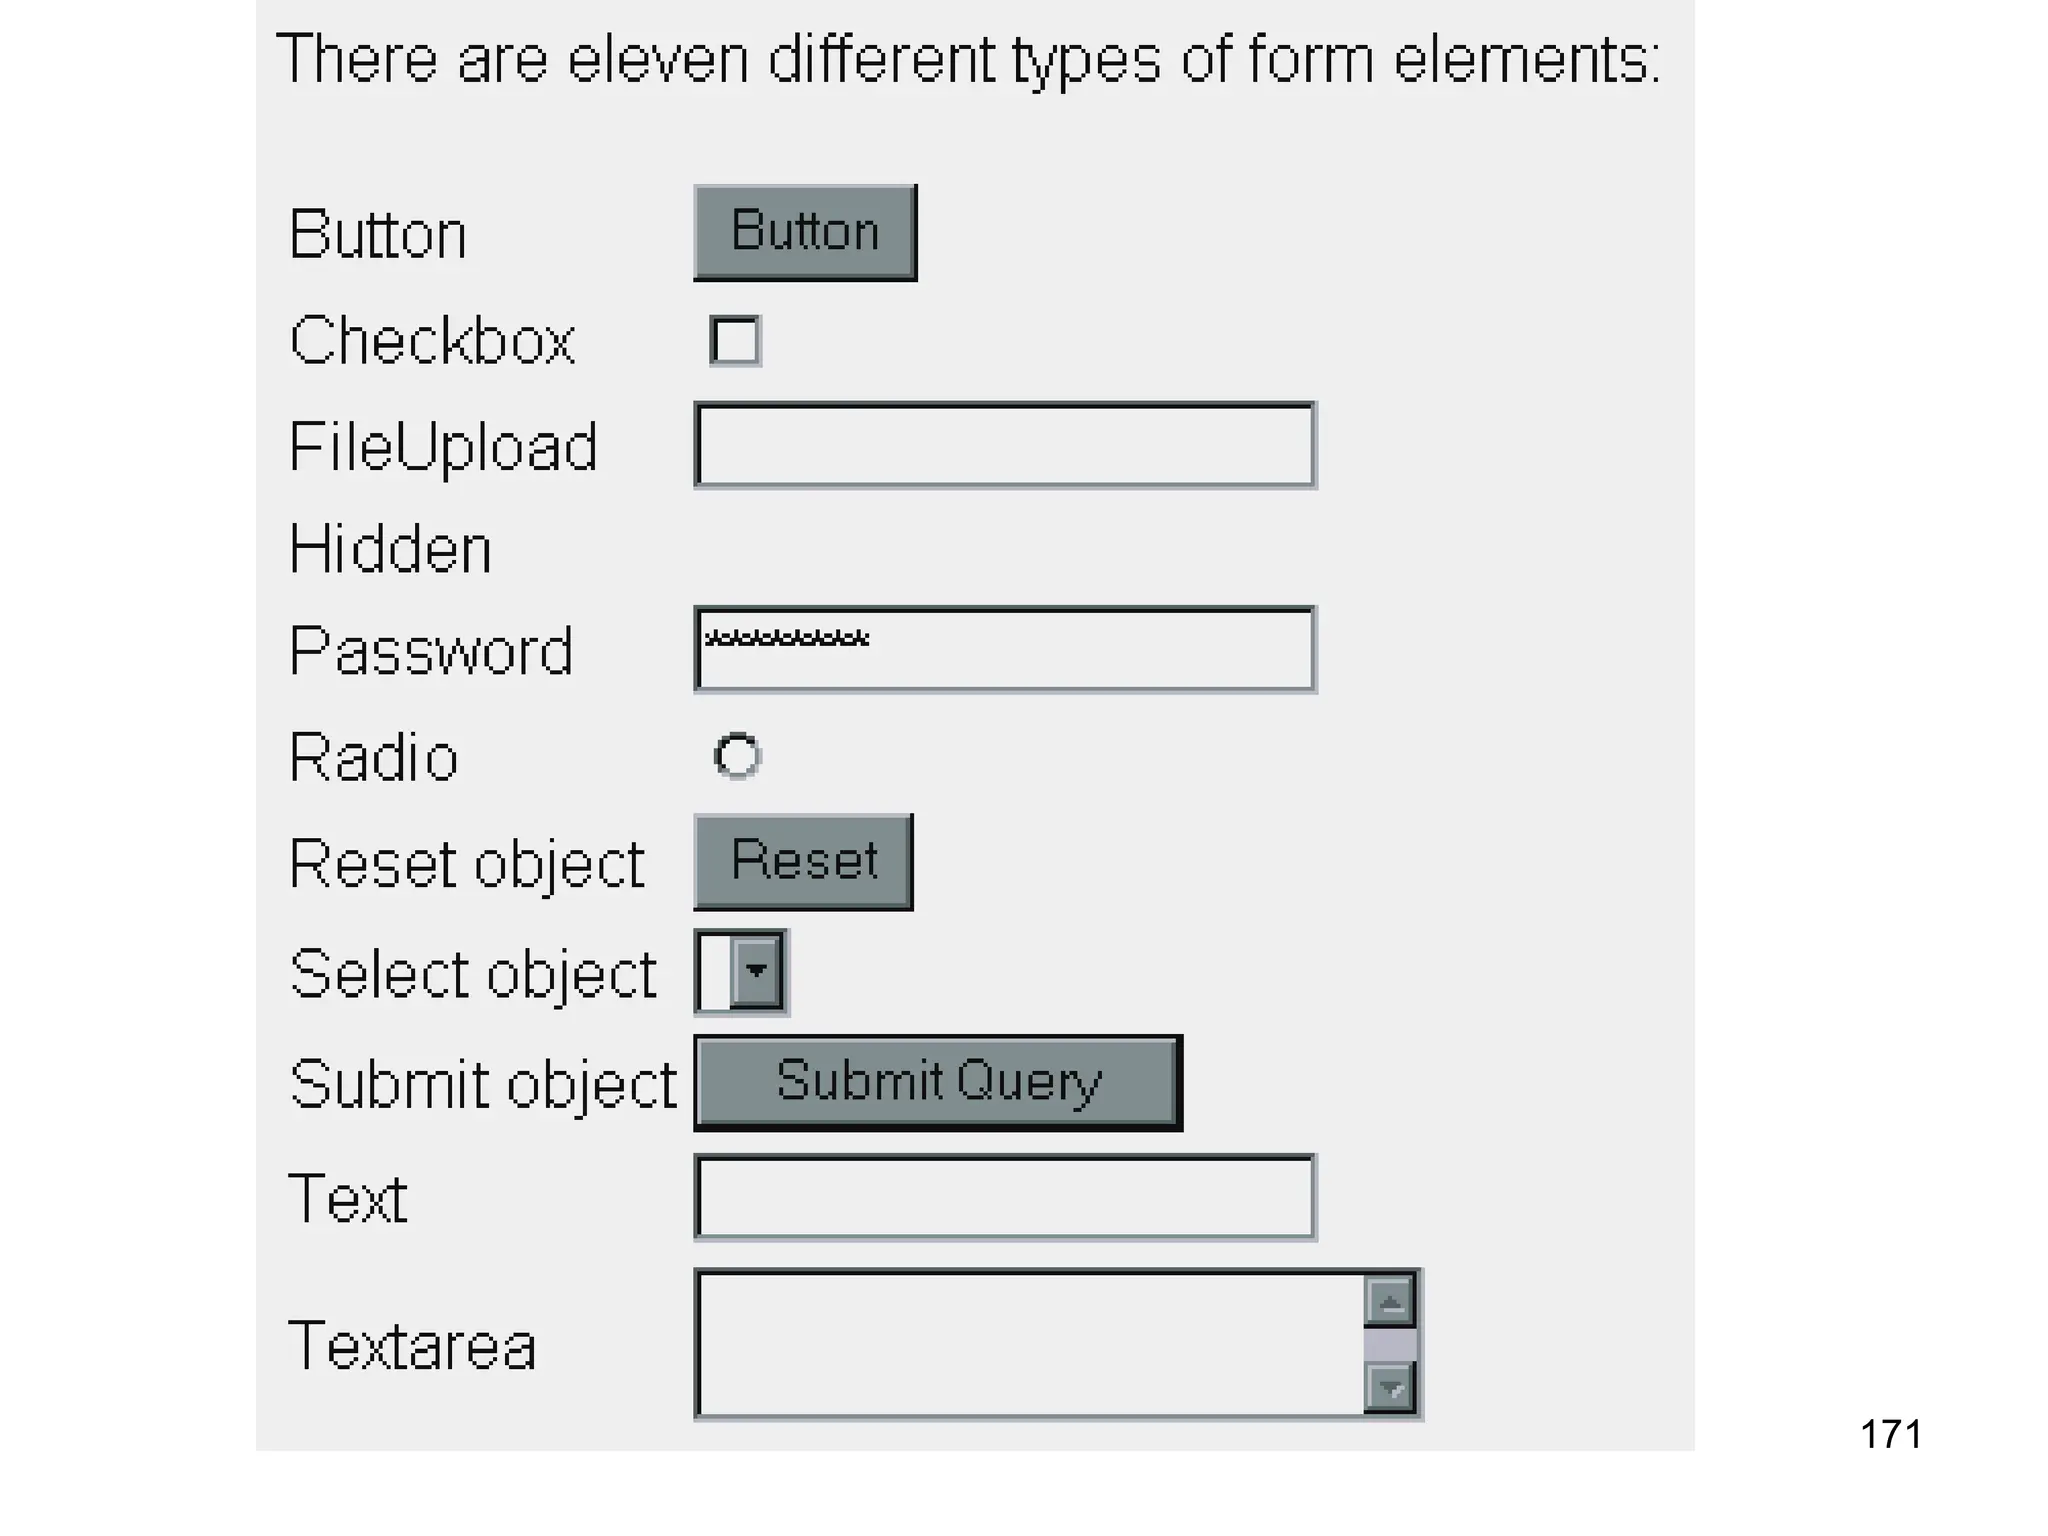Viewport: 2048px width, 1536px height.
Task: Click the Textarea label text
Action: (x=412, y=1345)
